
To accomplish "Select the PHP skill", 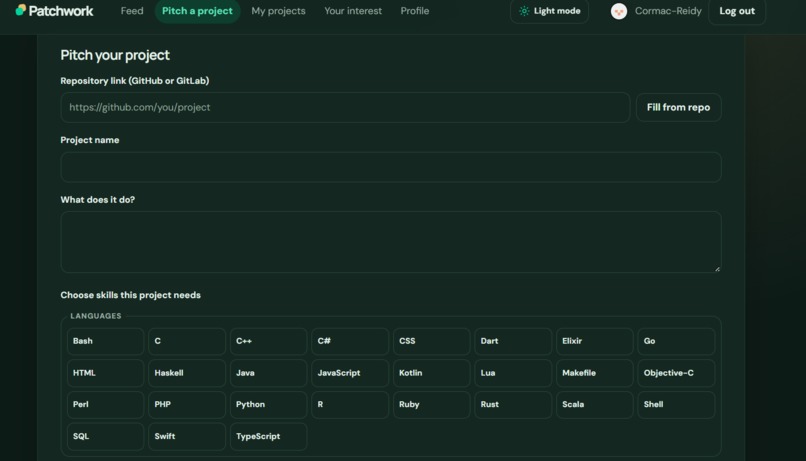I will click(x=187, y=404).
